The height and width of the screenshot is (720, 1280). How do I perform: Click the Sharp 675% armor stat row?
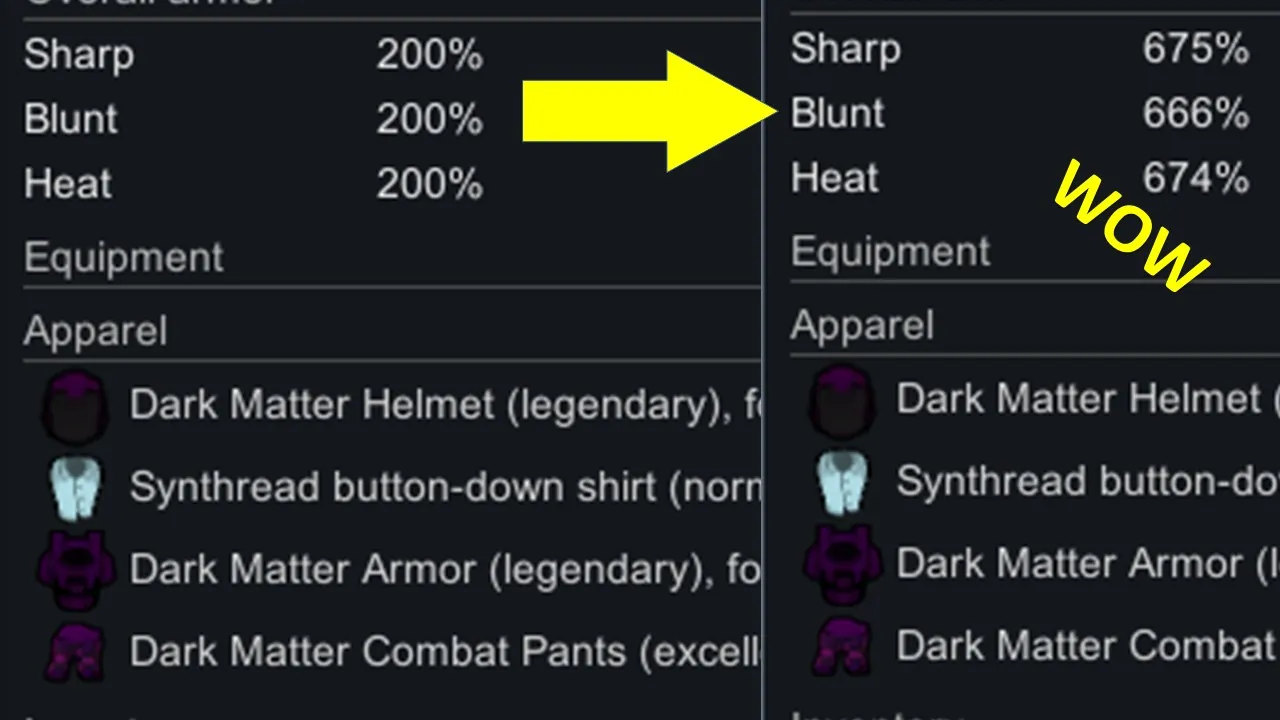[x=1020, y=49]
